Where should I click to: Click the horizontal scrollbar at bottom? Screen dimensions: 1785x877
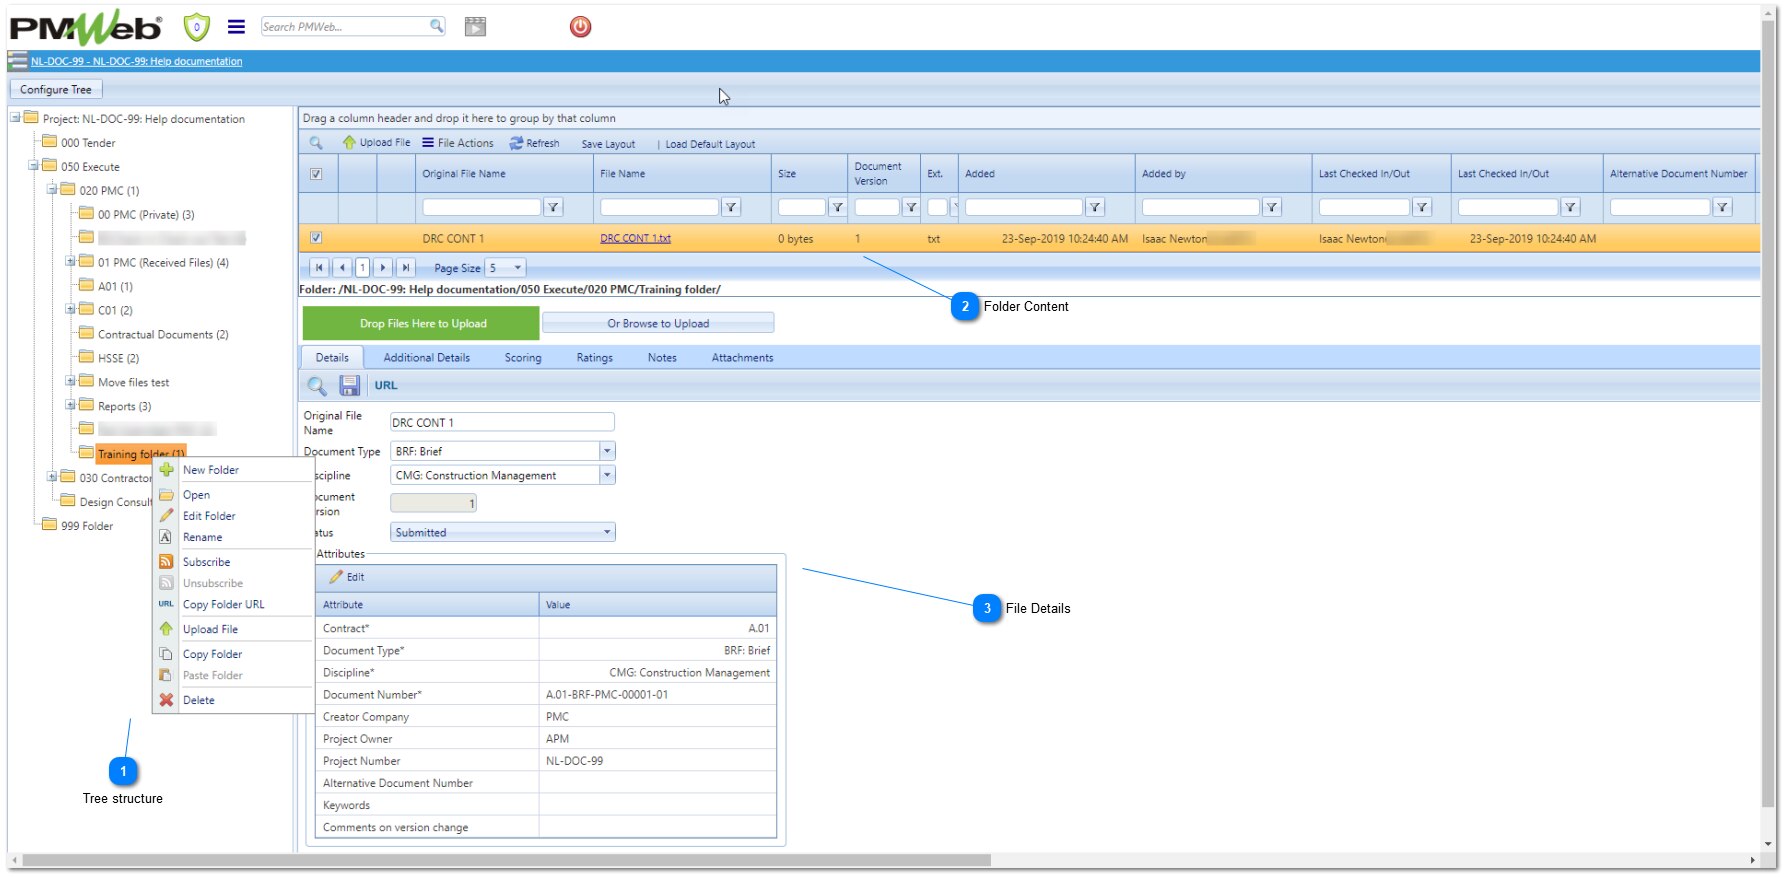506,860
